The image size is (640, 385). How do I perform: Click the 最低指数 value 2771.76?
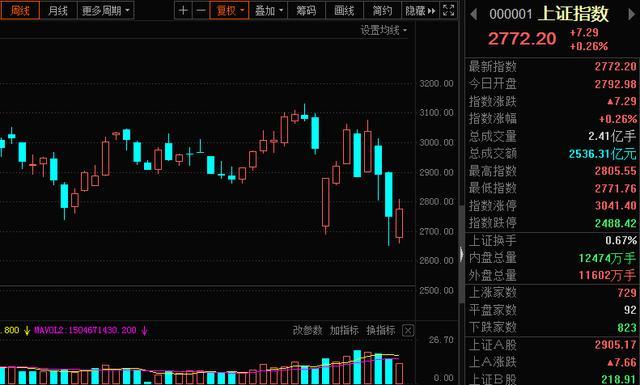point(615,189)
